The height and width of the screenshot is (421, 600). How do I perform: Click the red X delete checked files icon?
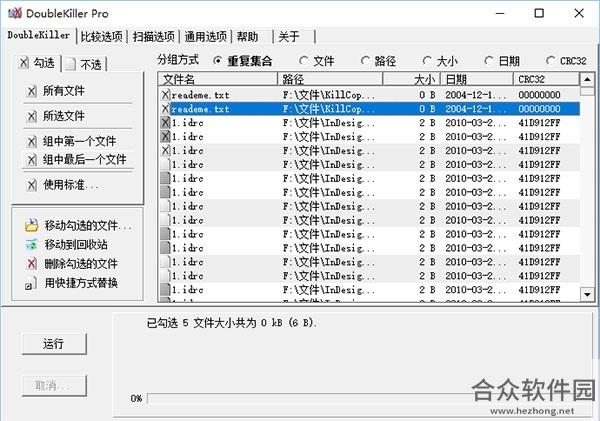coord(32,263)
